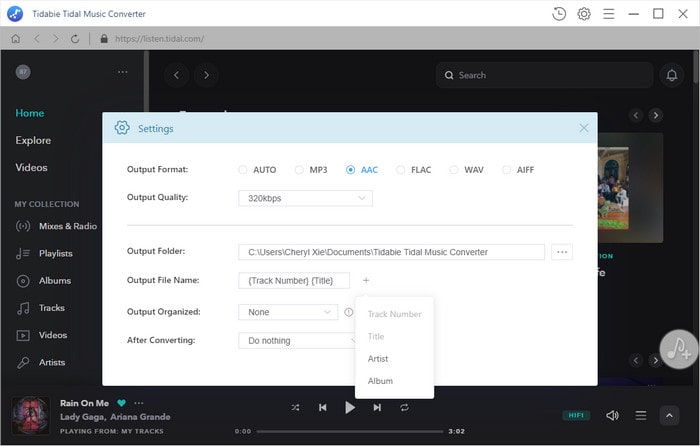The height and width of the screenshot is (446, 700).
Task: Open the conversion history clock icon
Action: [x=558, y=14]
